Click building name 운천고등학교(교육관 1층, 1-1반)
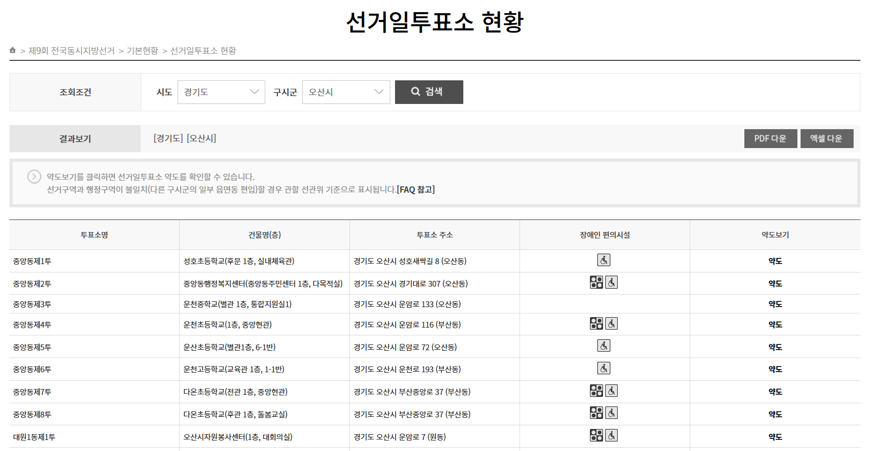Image resolution: width=872 pixels, height=451 pixels. coord(234,369)
